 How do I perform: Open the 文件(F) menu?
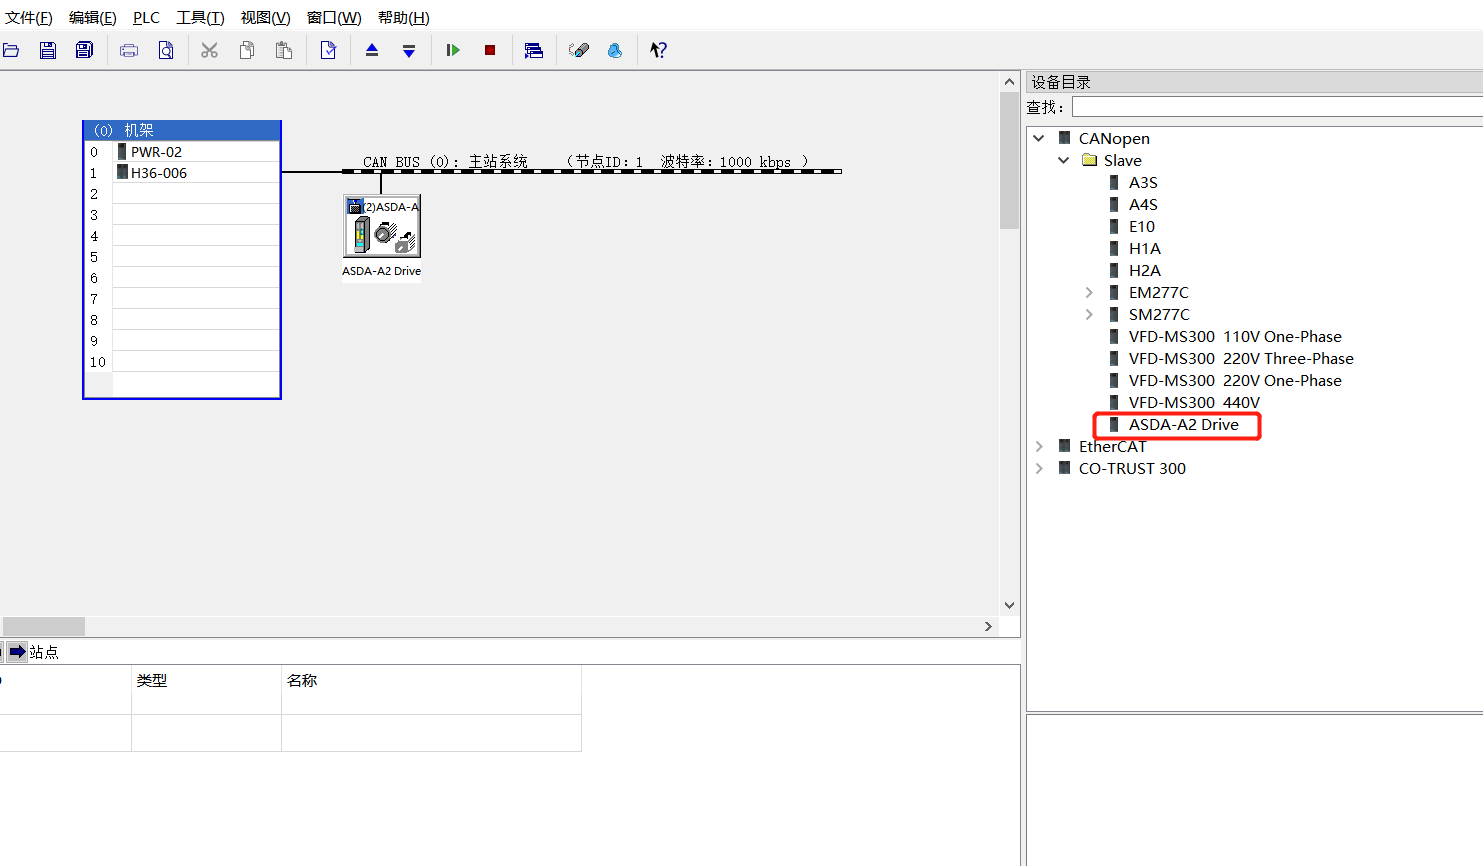[29, 18]
